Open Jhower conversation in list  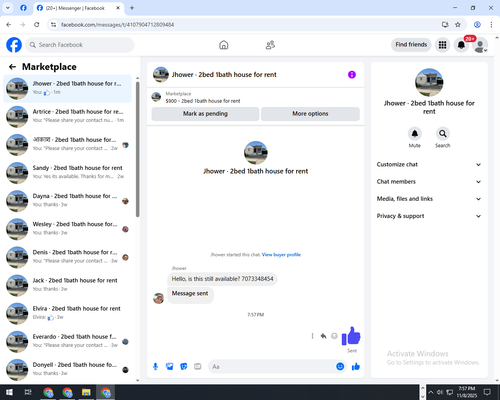[67, 88]
